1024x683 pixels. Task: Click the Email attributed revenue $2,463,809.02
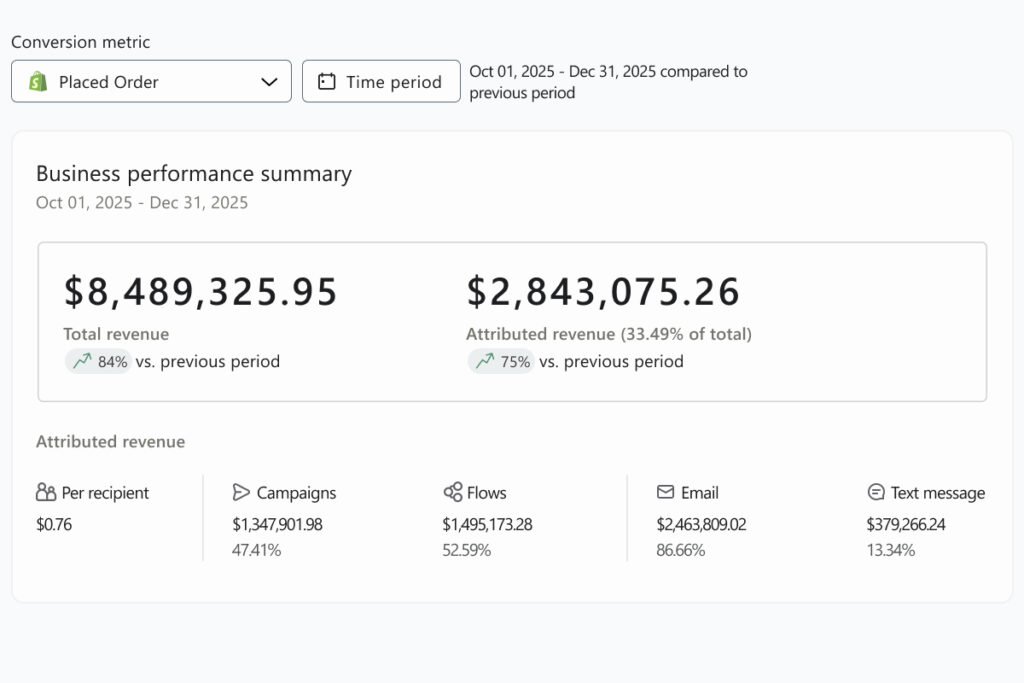703,524
